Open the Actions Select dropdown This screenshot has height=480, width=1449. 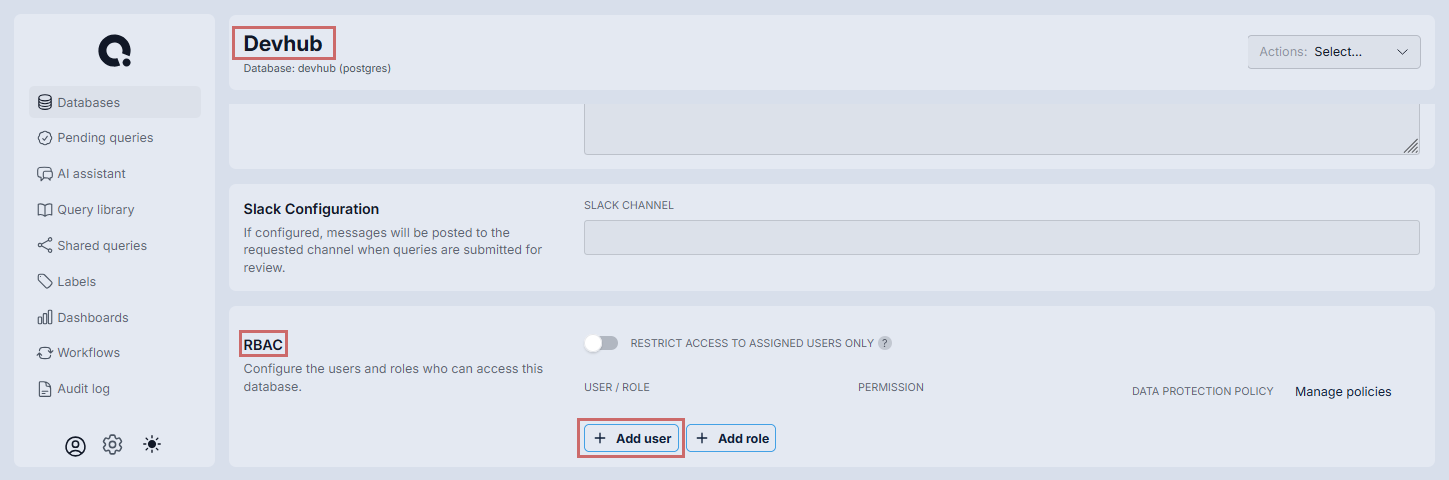[1334, 52]
